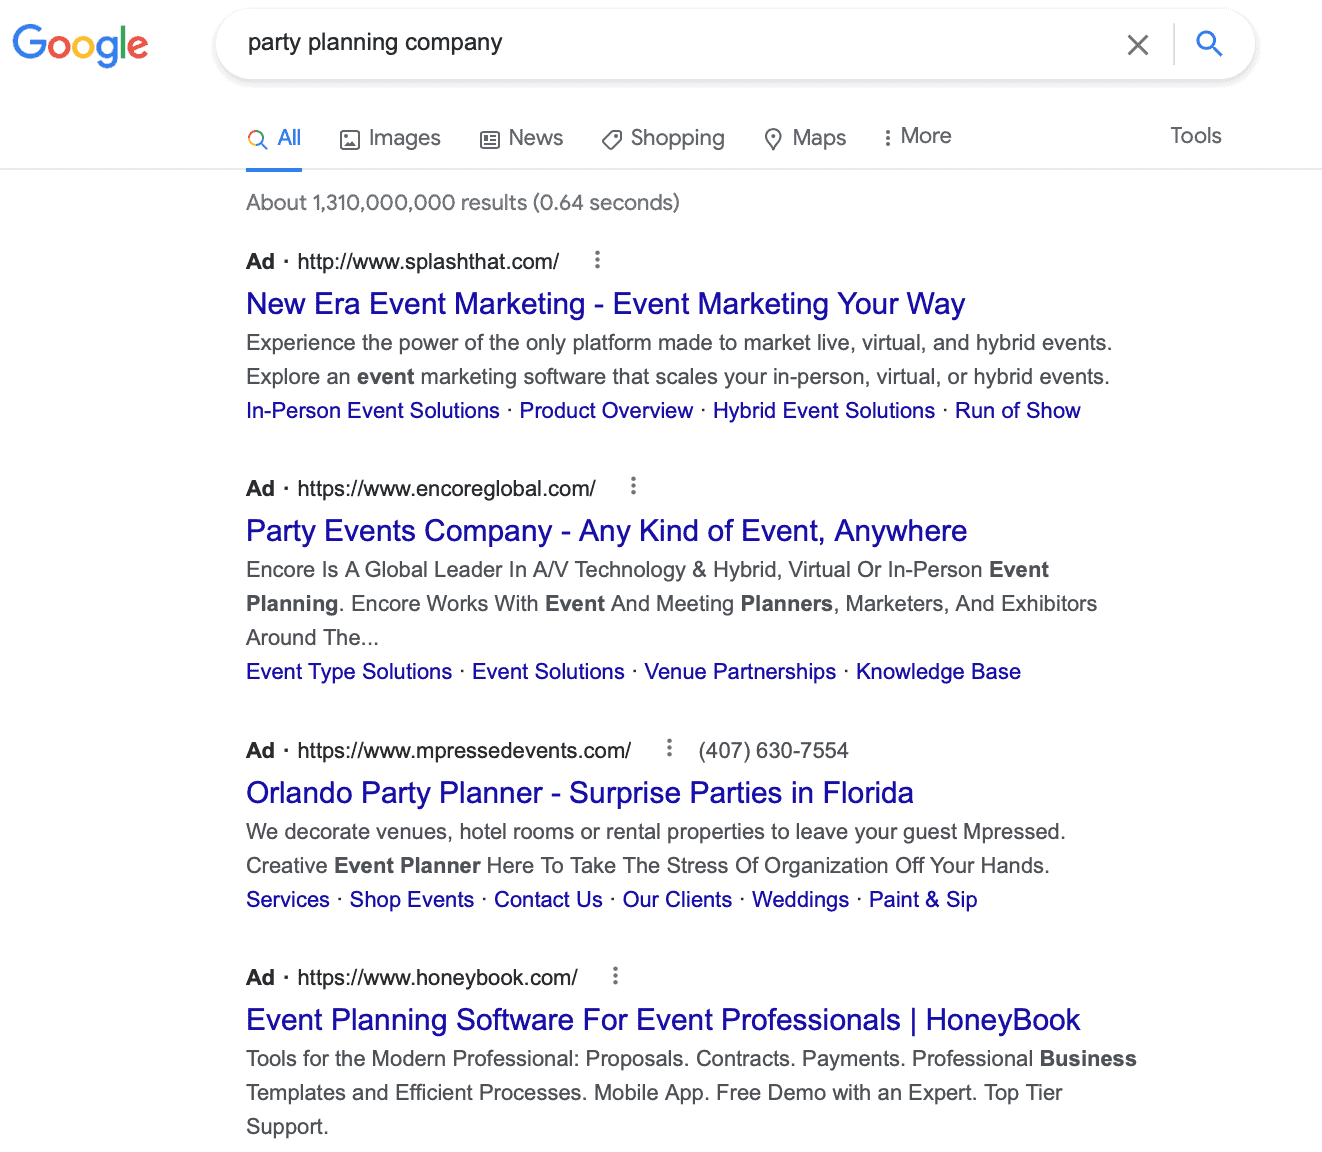
Task: Switch to the News tab
Action: (521, 138)
